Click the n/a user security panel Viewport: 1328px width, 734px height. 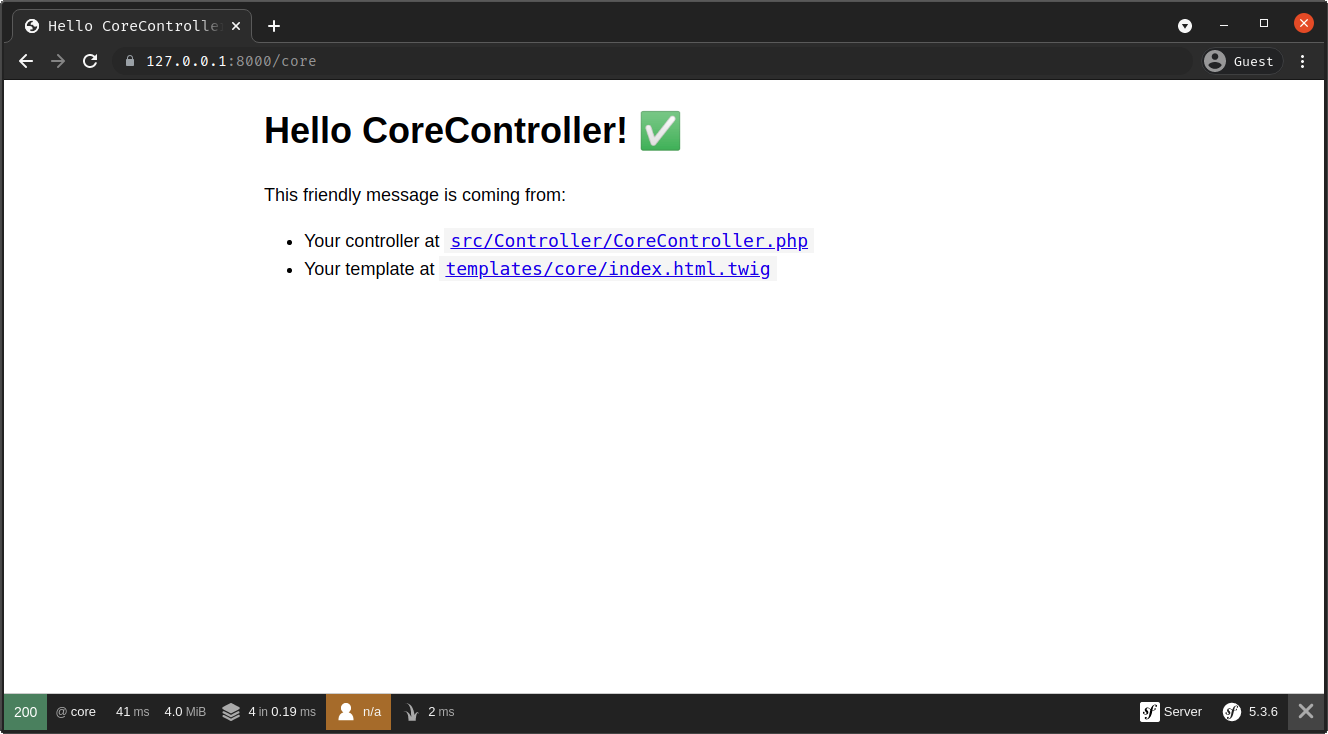(358, 712)
